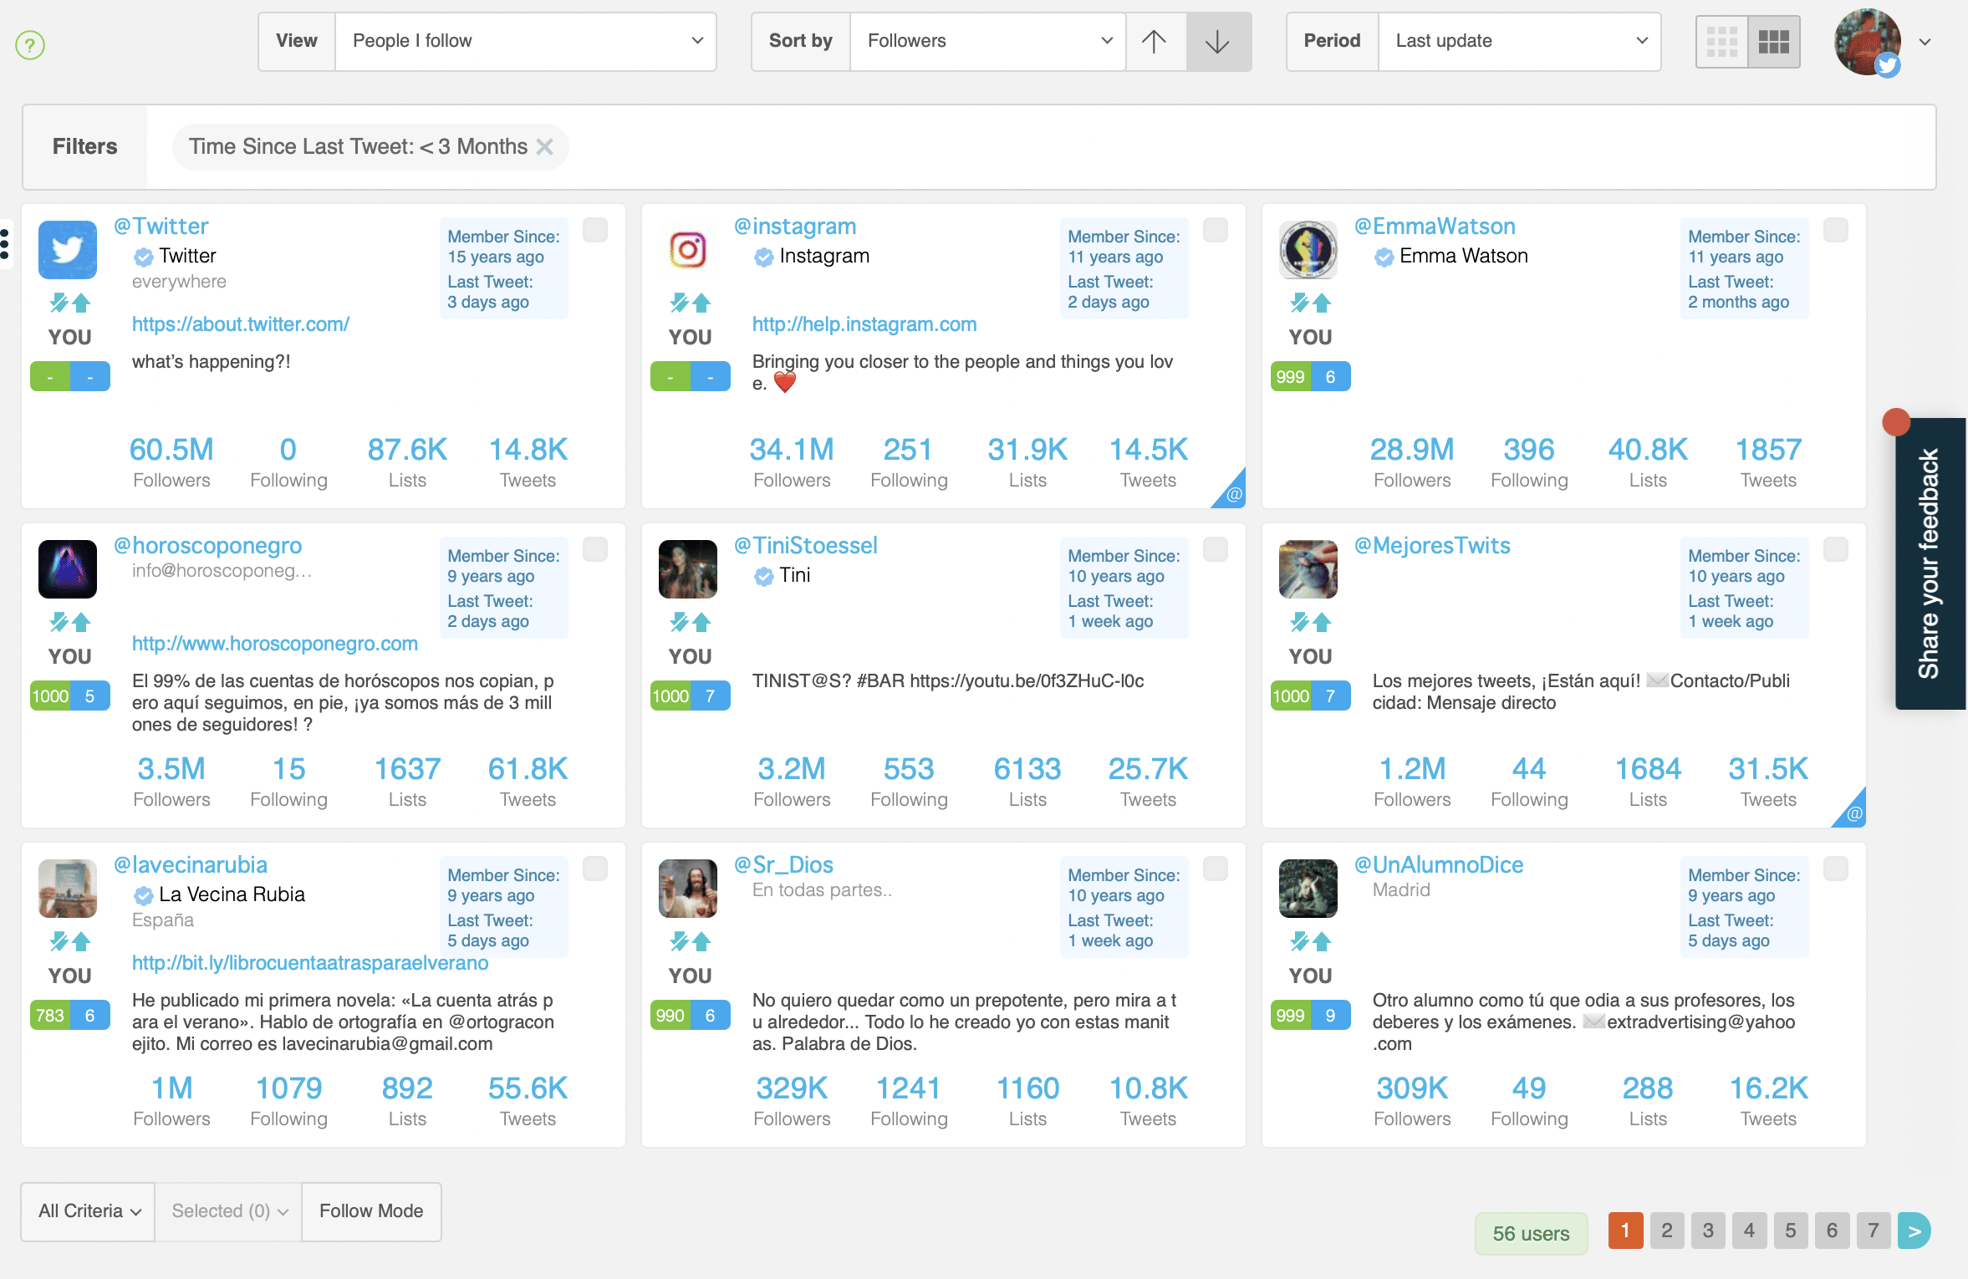Click the Follow Mode button
Image resolution: width=1968 pixels, height=1279 pixels.
[x=371, y=1211]
